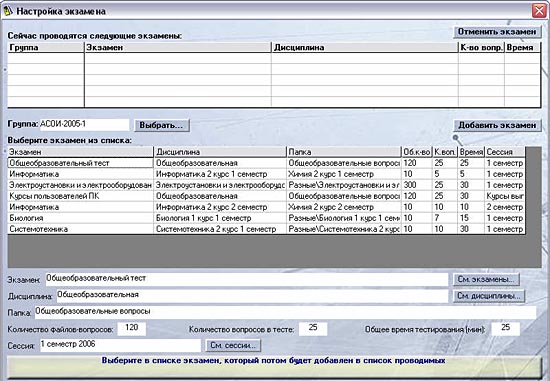550x381 pixels.
Task: Click the status hint Выберите в списке экзамен
Action: [274, 361]
